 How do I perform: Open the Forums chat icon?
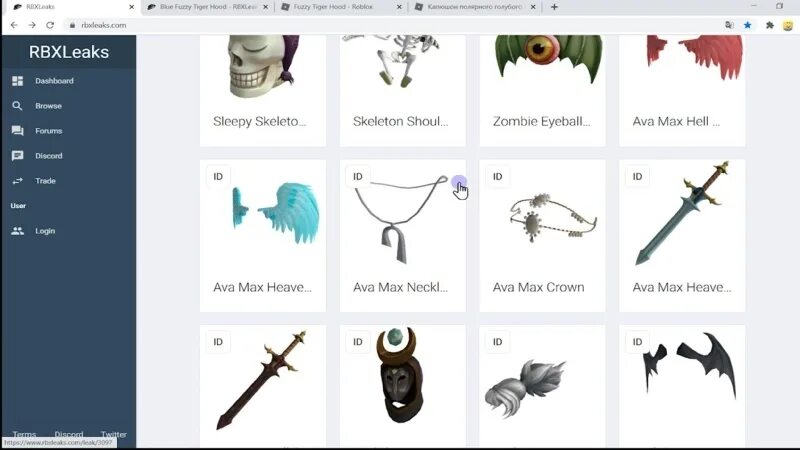(17, 131)
